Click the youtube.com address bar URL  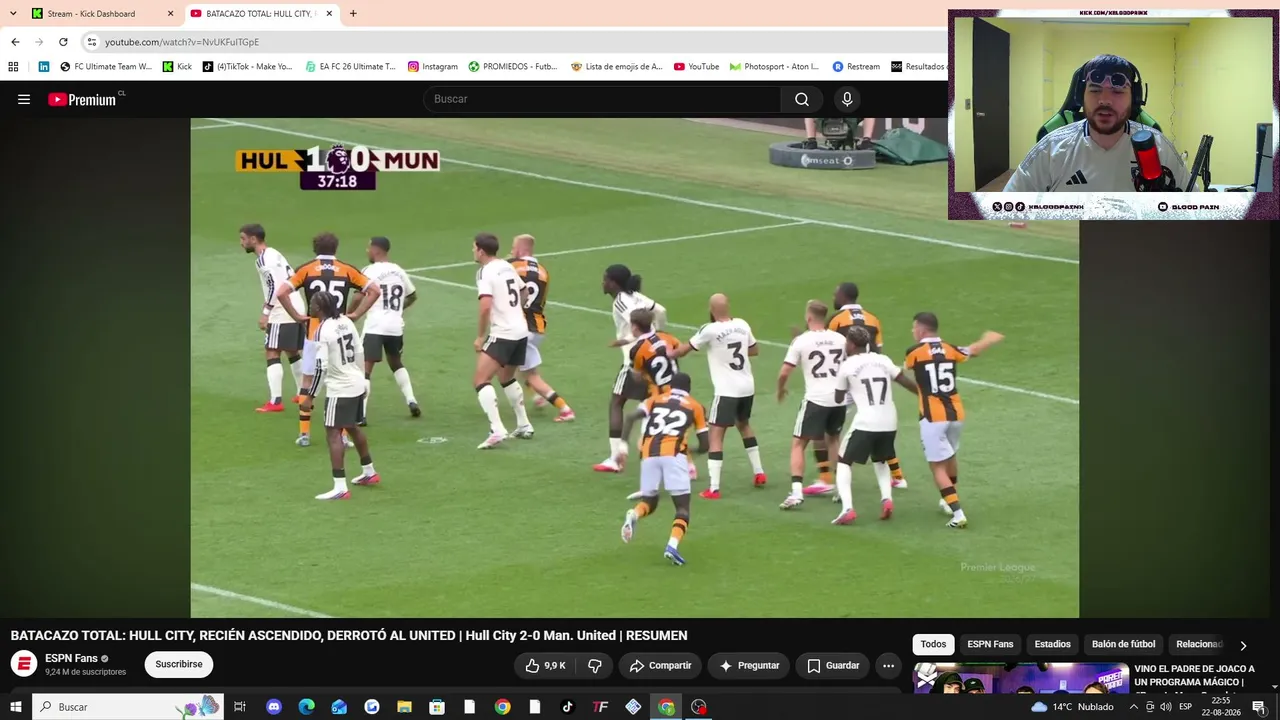point(182,42)
